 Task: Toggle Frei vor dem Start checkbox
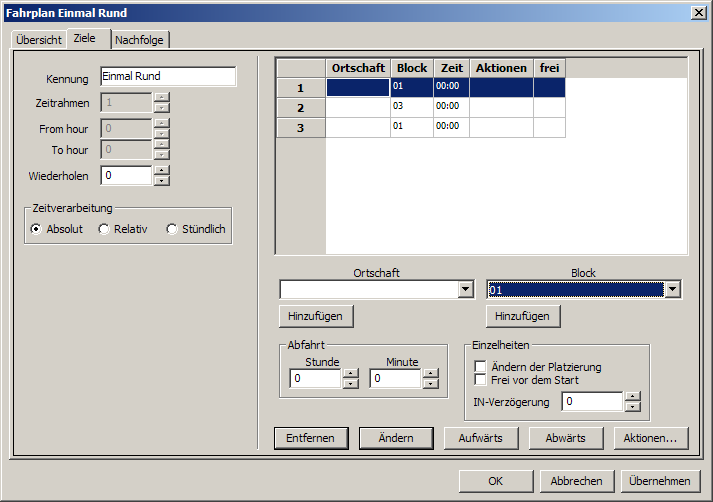(481, 380)
